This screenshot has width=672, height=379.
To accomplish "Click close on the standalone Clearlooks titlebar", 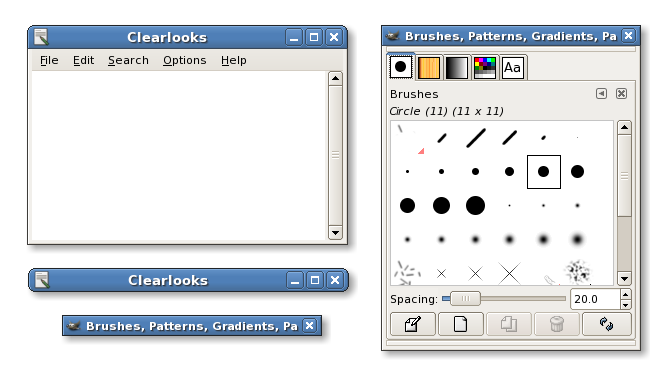I will (335, 280).
